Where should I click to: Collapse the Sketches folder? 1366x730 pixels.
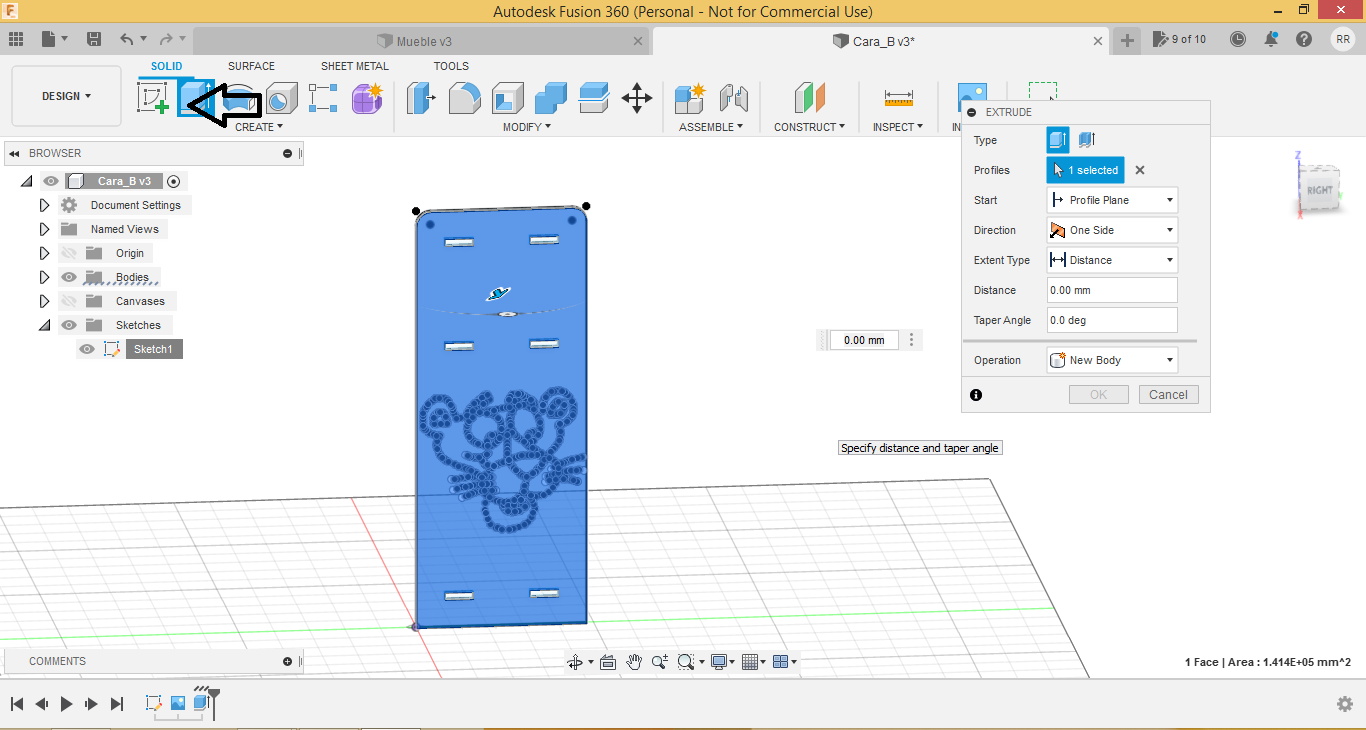44,325
